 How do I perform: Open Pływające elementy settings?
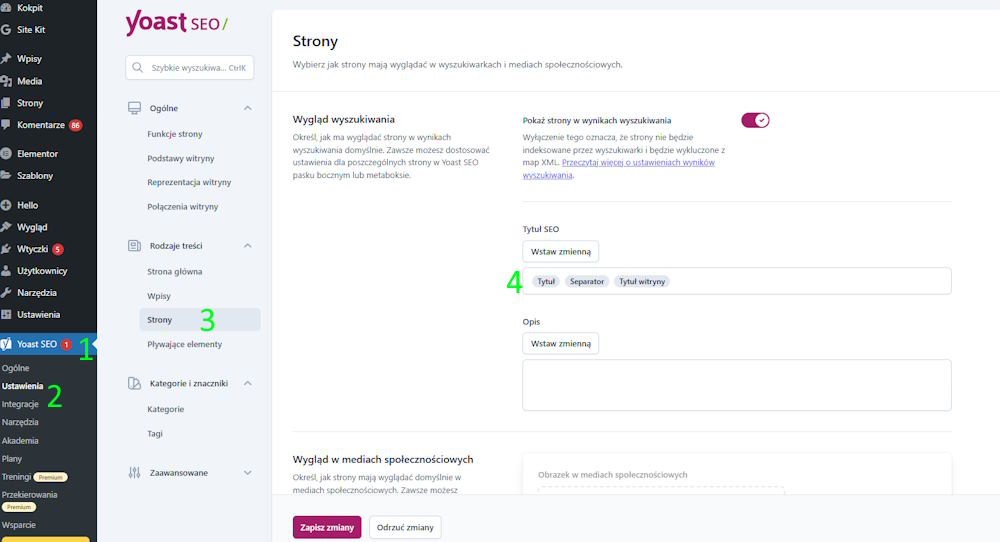(x=184, y=344)
